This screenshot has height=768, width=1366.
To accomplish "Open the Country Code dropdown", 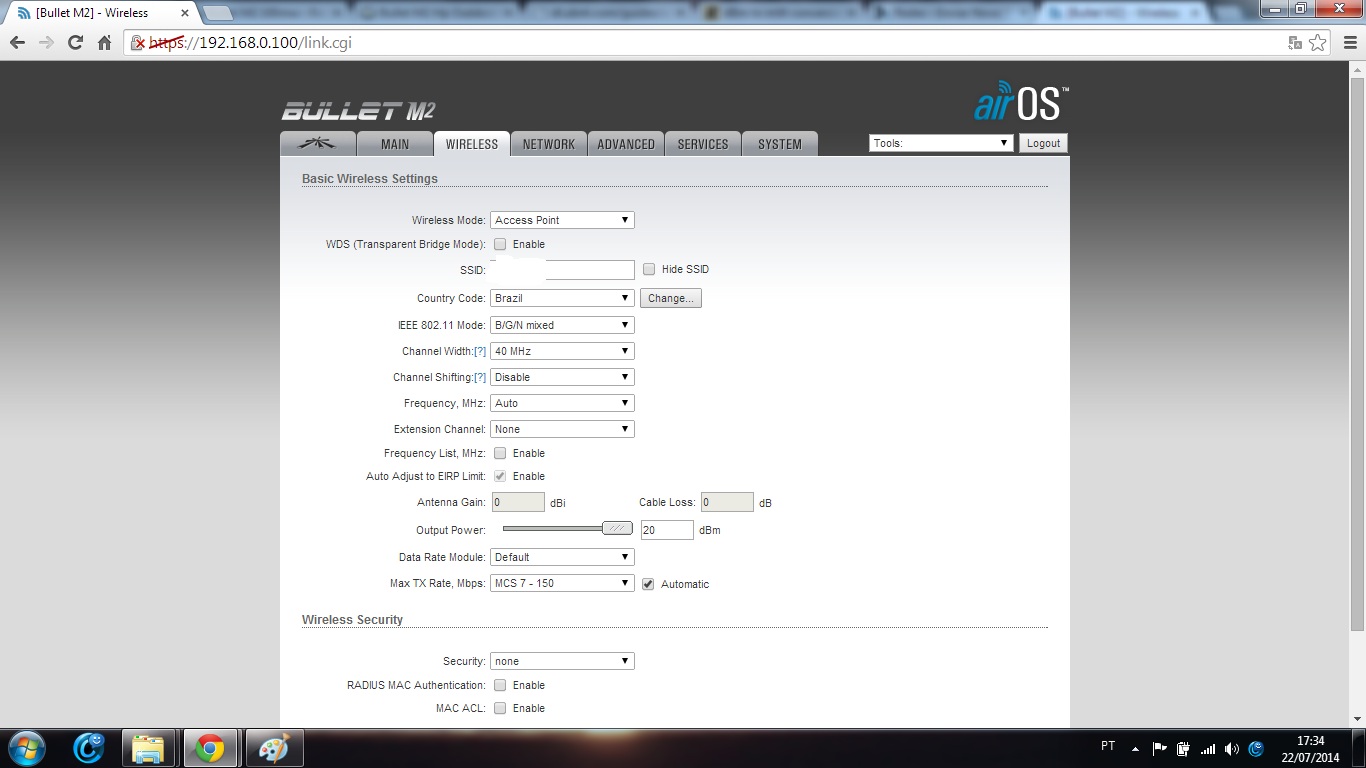I will coord(562,298).
